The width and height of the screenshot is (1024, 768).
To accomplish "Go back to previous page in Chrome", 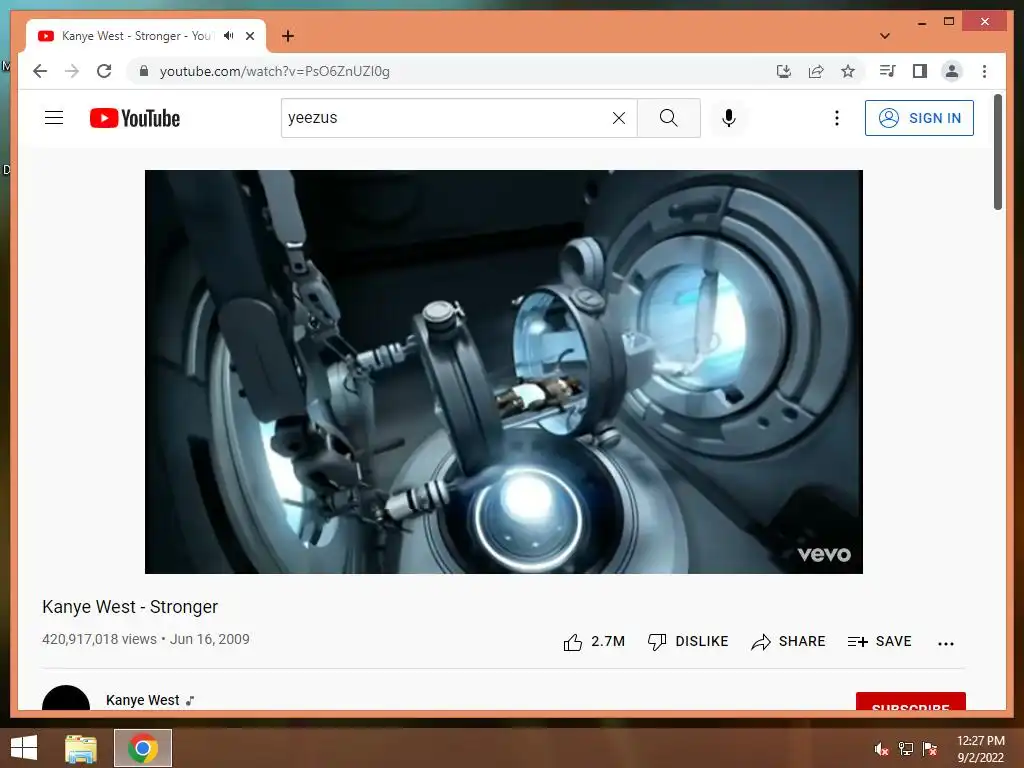I will (40, 71).
